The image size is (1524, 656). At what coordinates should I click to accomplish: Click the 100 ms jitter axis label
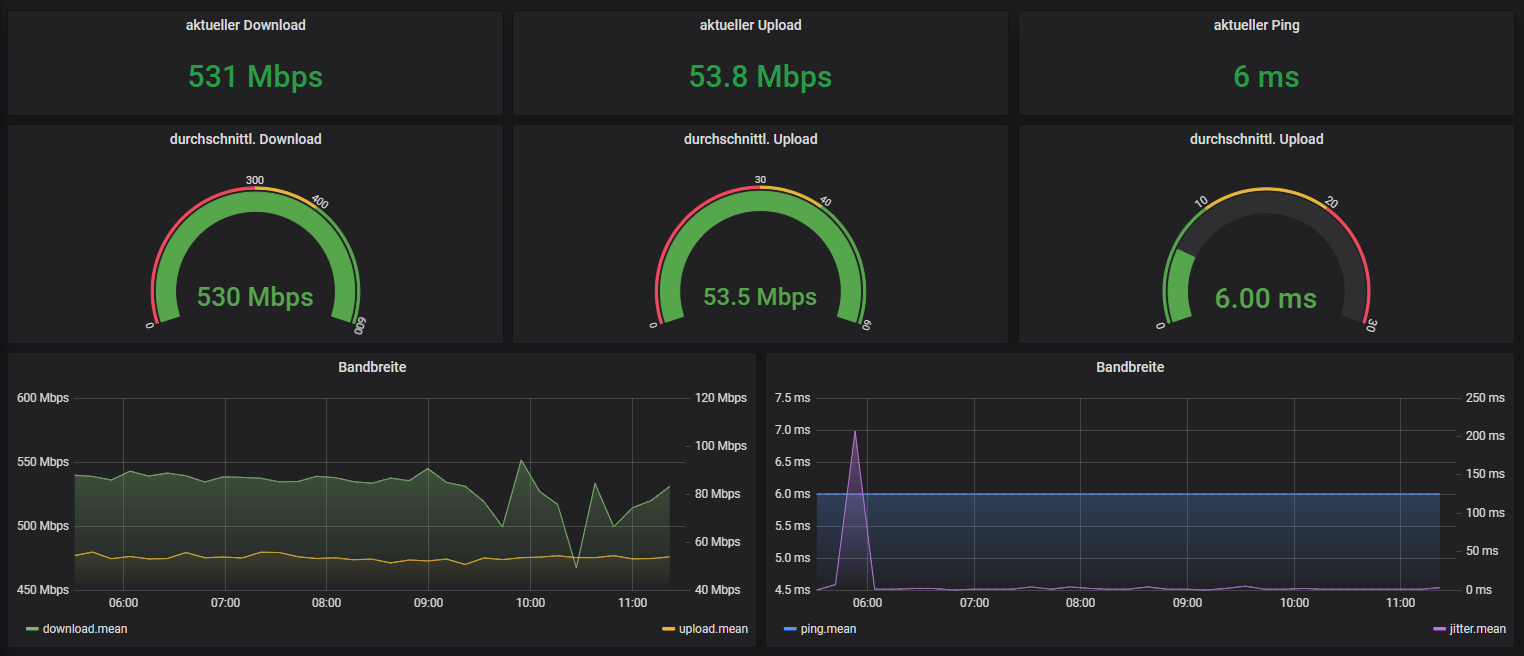(x=1483, y=513)
